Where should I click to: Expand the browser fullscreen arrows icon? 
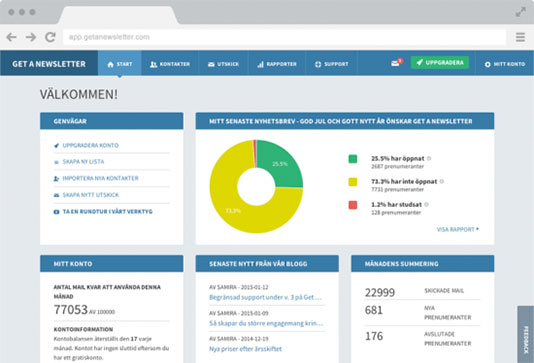coord(520,12)
